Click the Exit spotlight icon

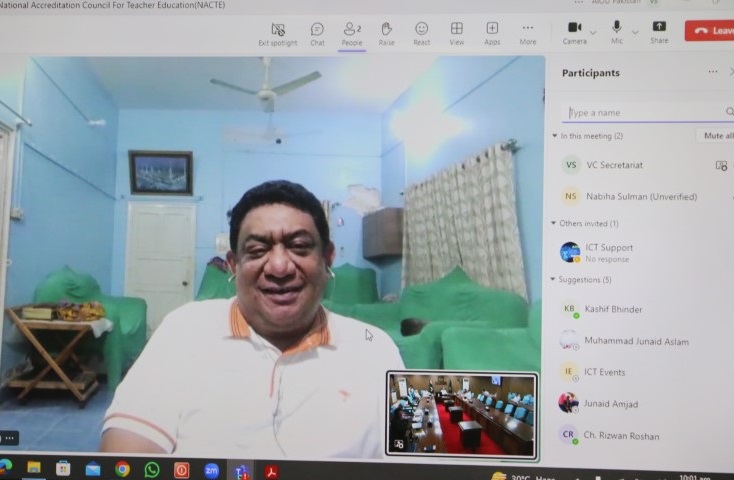pos(278,30)
